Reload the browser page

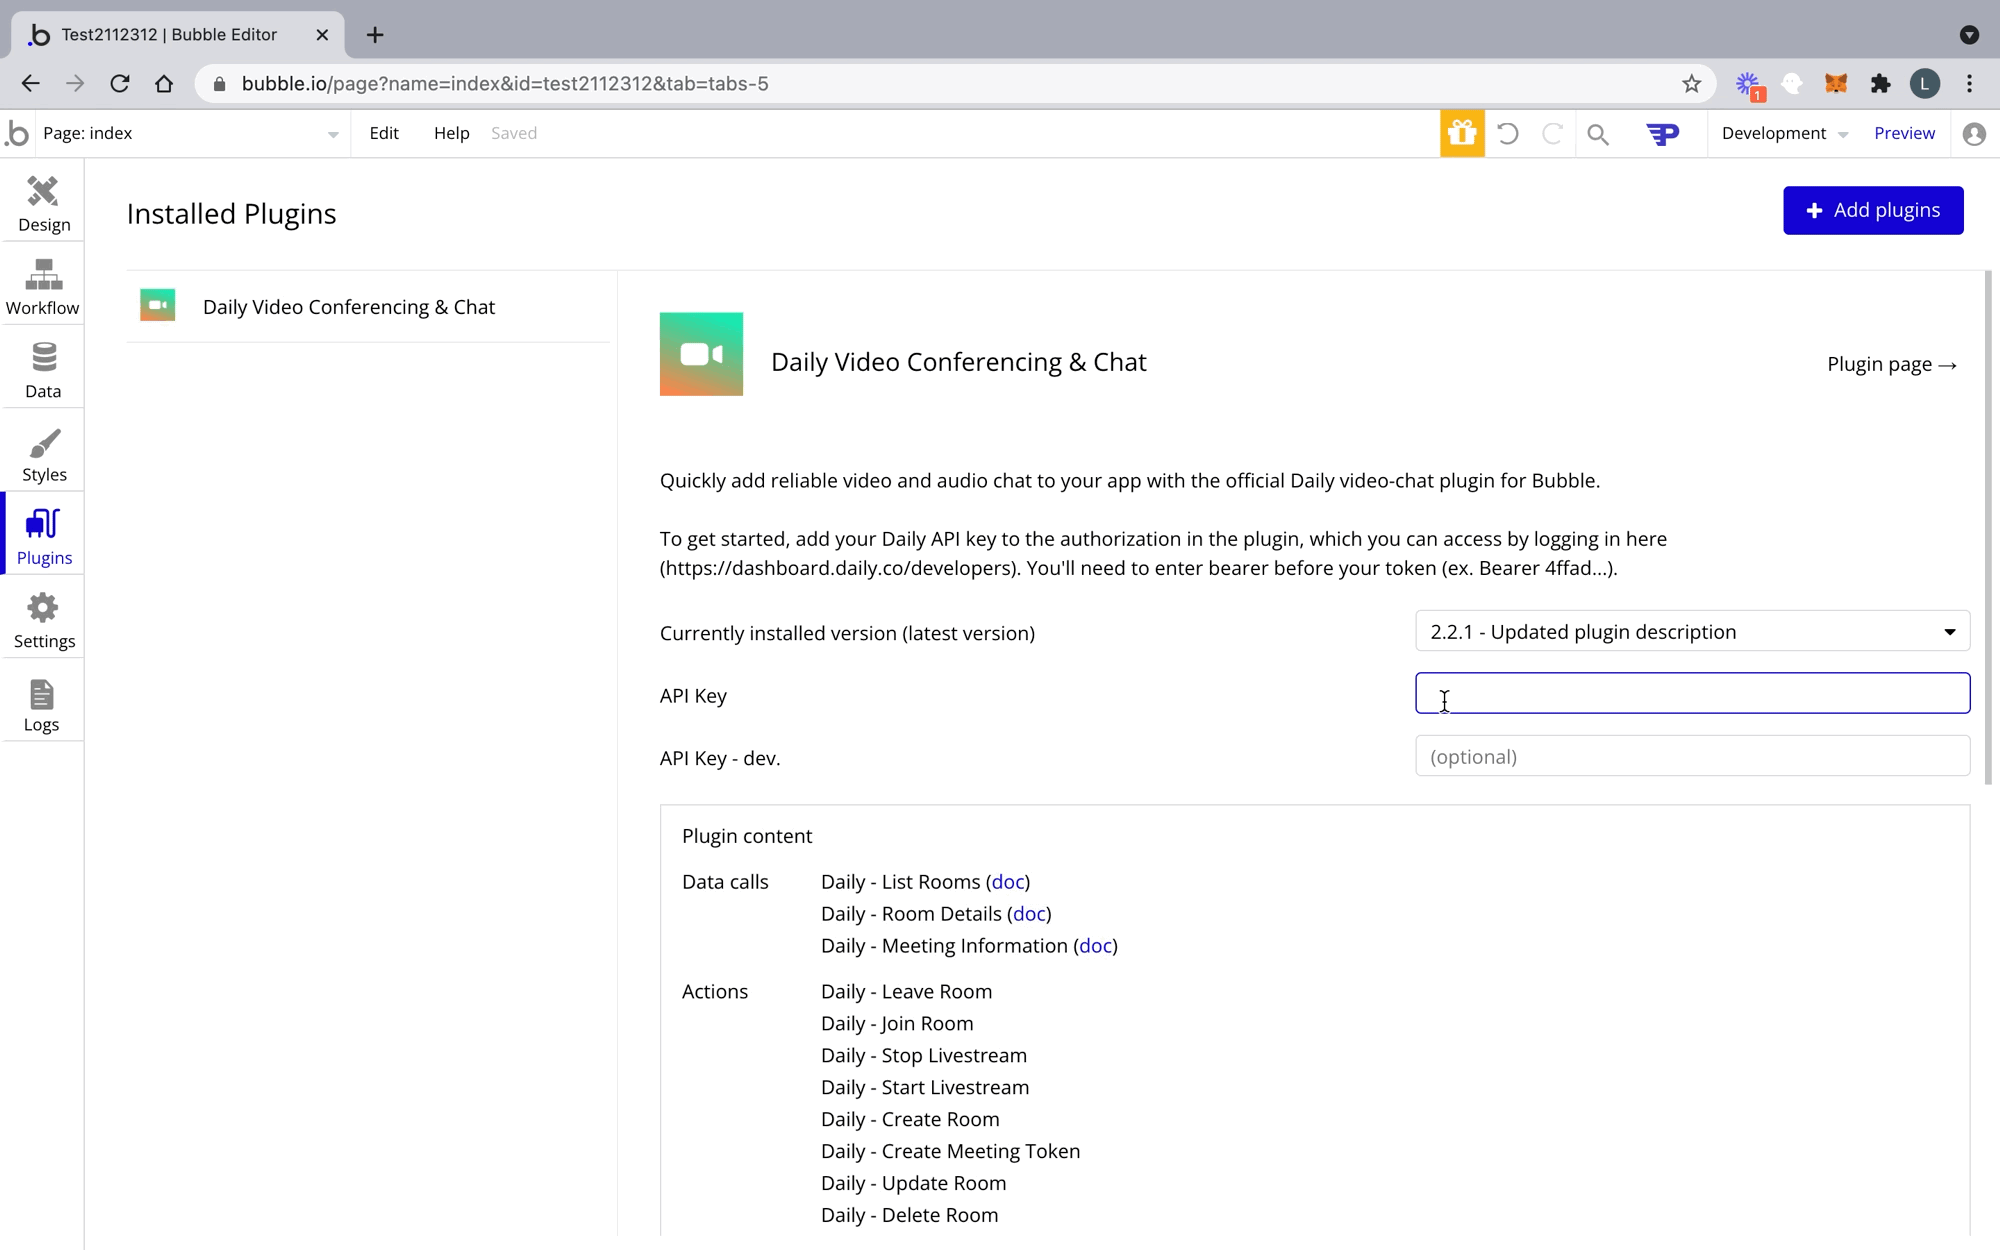pyautogui.click(x=120, y=84)
